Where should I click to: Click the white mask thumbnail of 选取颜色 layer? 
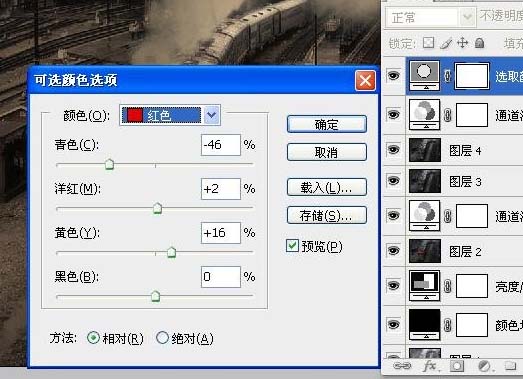pos(472,76)
